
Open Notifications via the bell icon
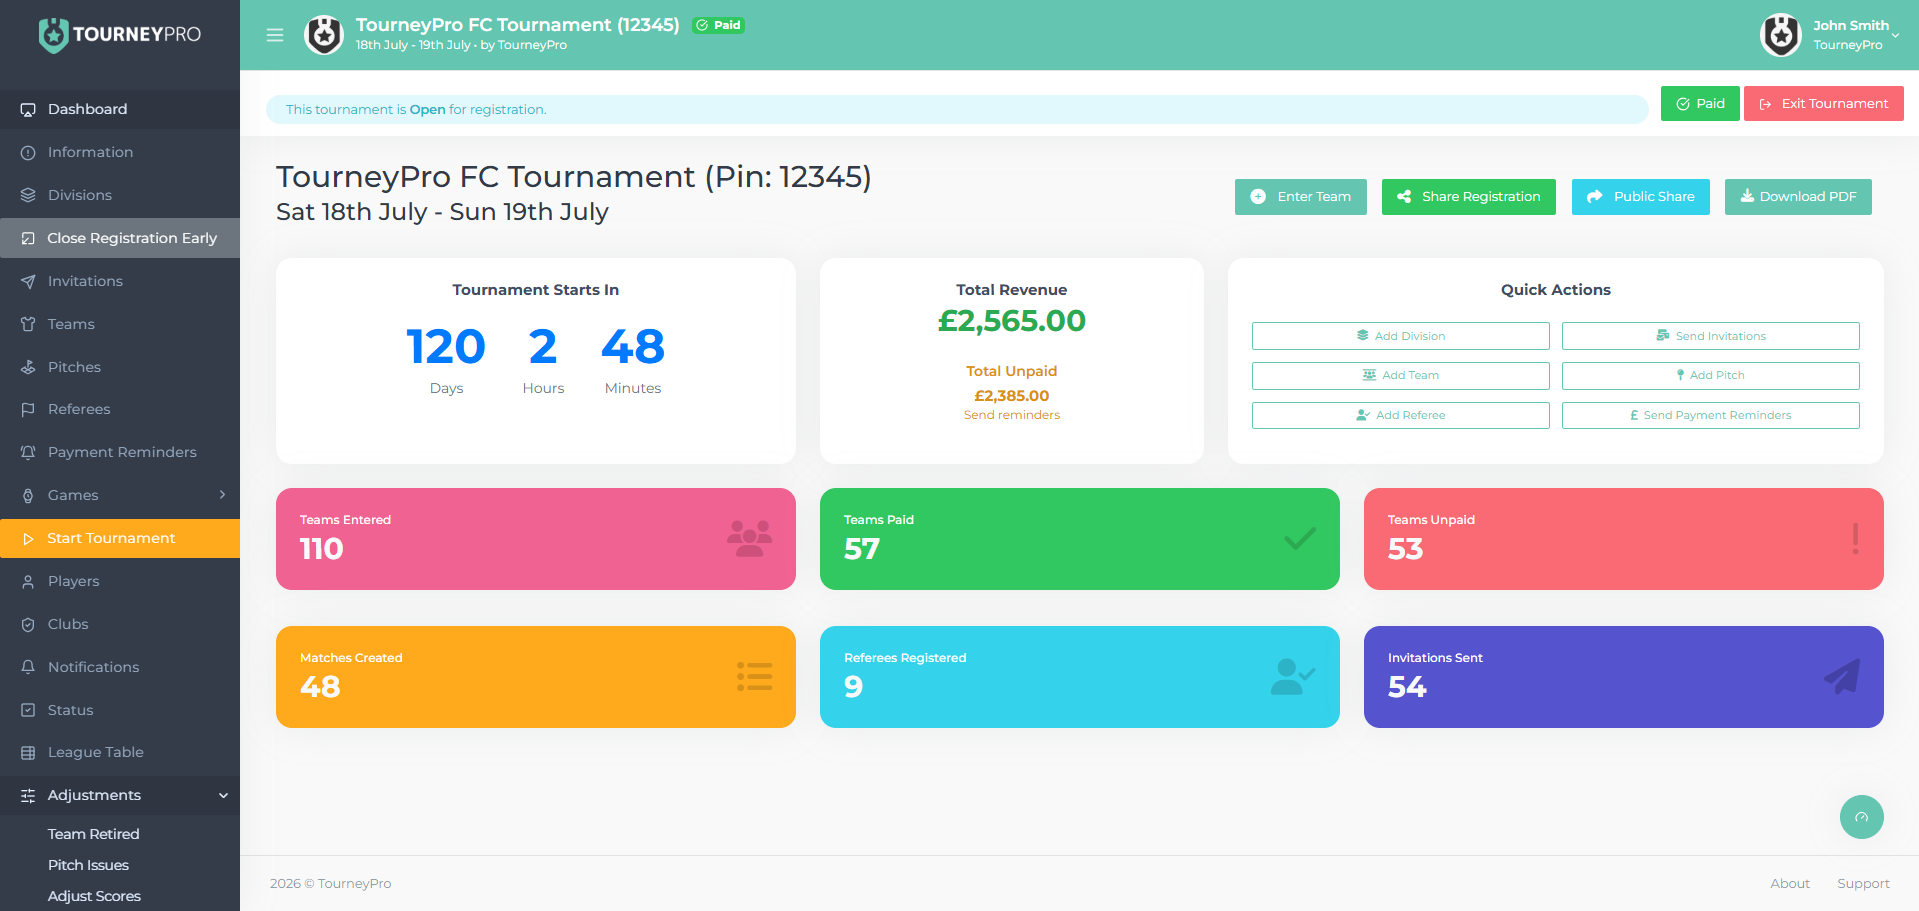(x=27, y=666)
